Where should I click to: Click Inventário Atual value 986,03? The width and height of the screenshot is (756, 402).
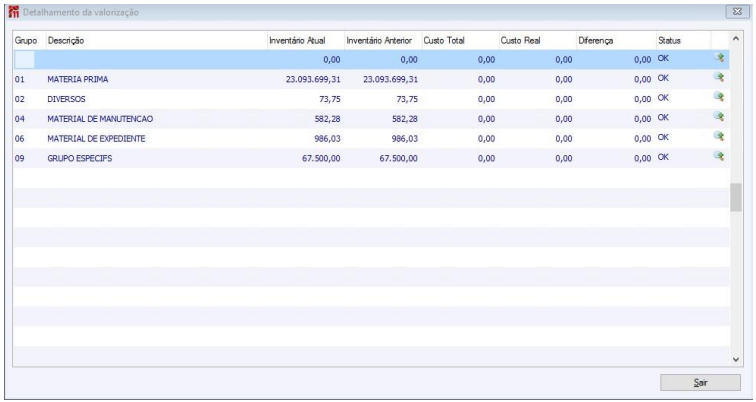[328, 139]
